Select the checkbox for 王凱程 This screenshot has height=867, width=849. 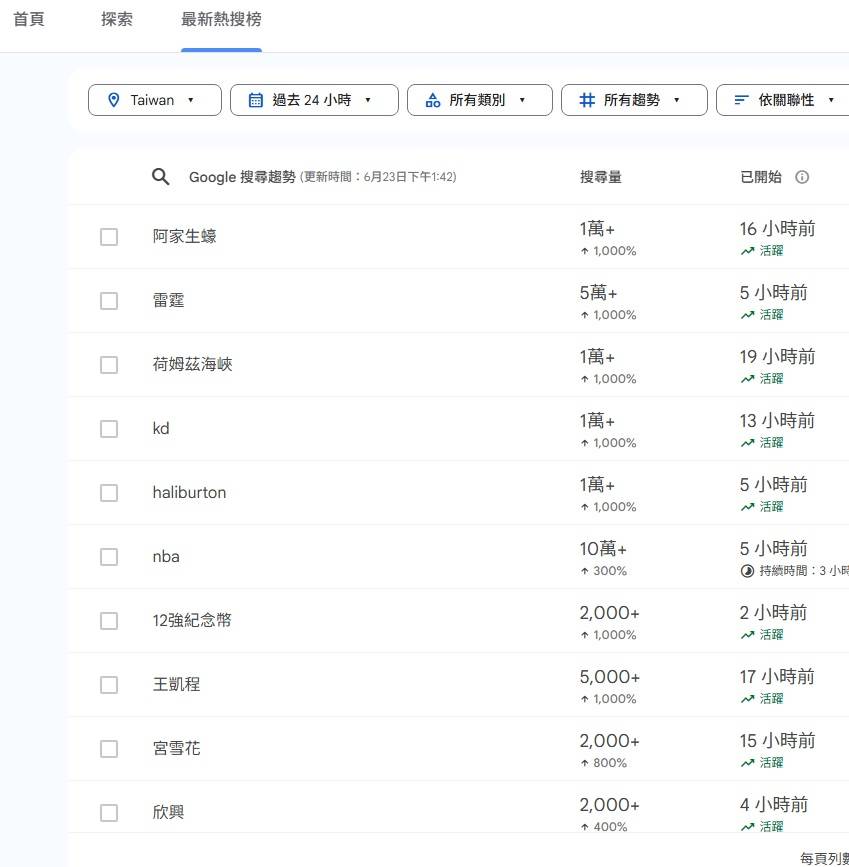pos(109,685)
